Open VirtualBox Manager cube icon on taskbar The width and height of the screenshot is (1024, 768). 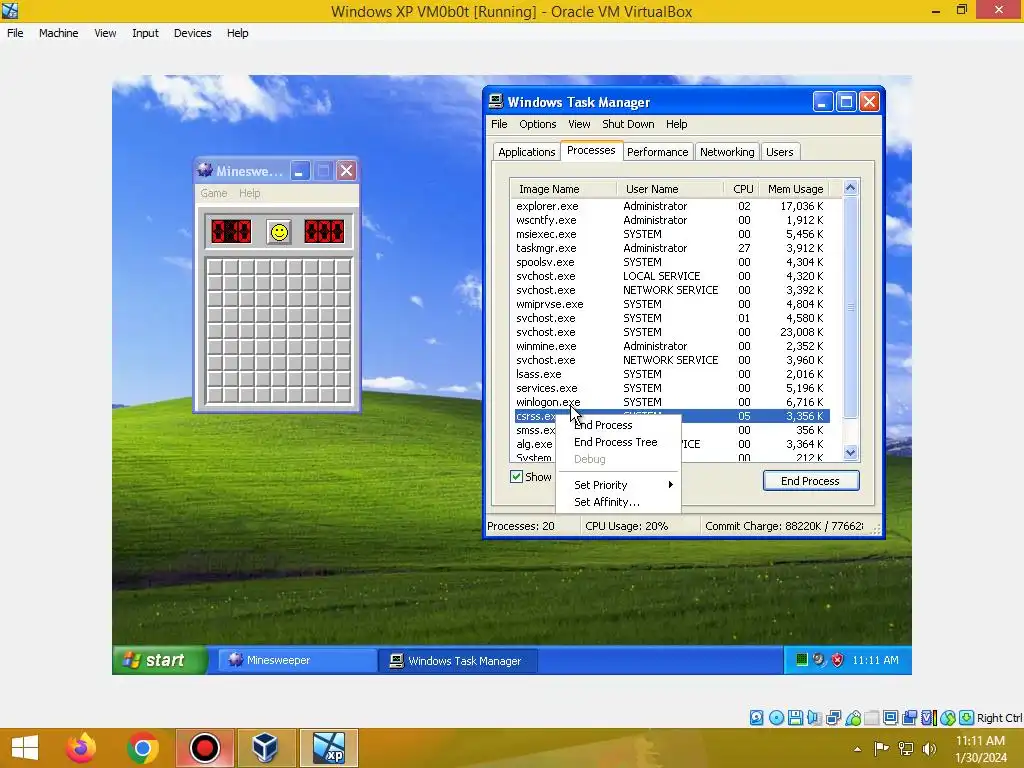coord(265,748)
